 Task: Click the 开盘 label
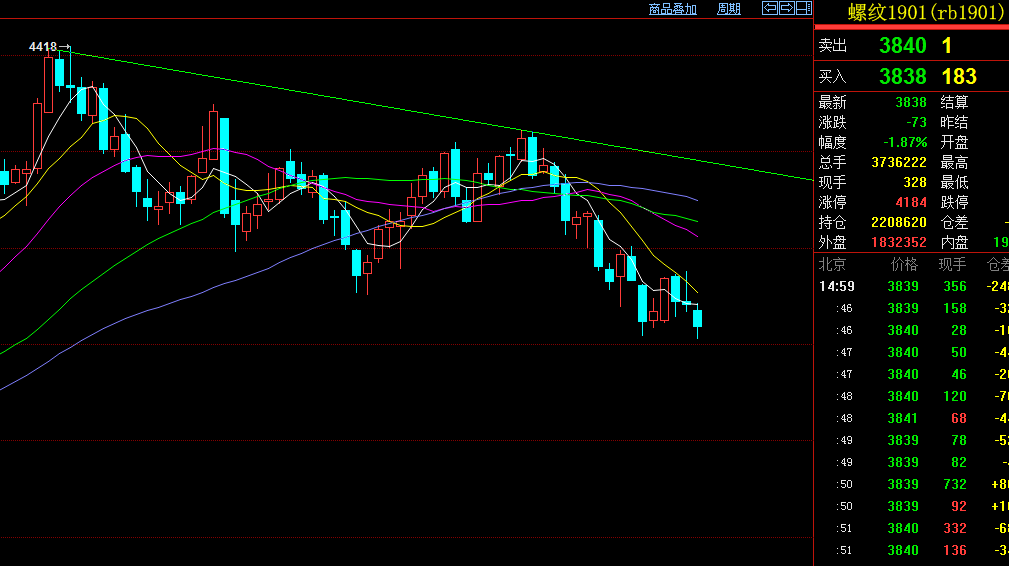point(954,142)
